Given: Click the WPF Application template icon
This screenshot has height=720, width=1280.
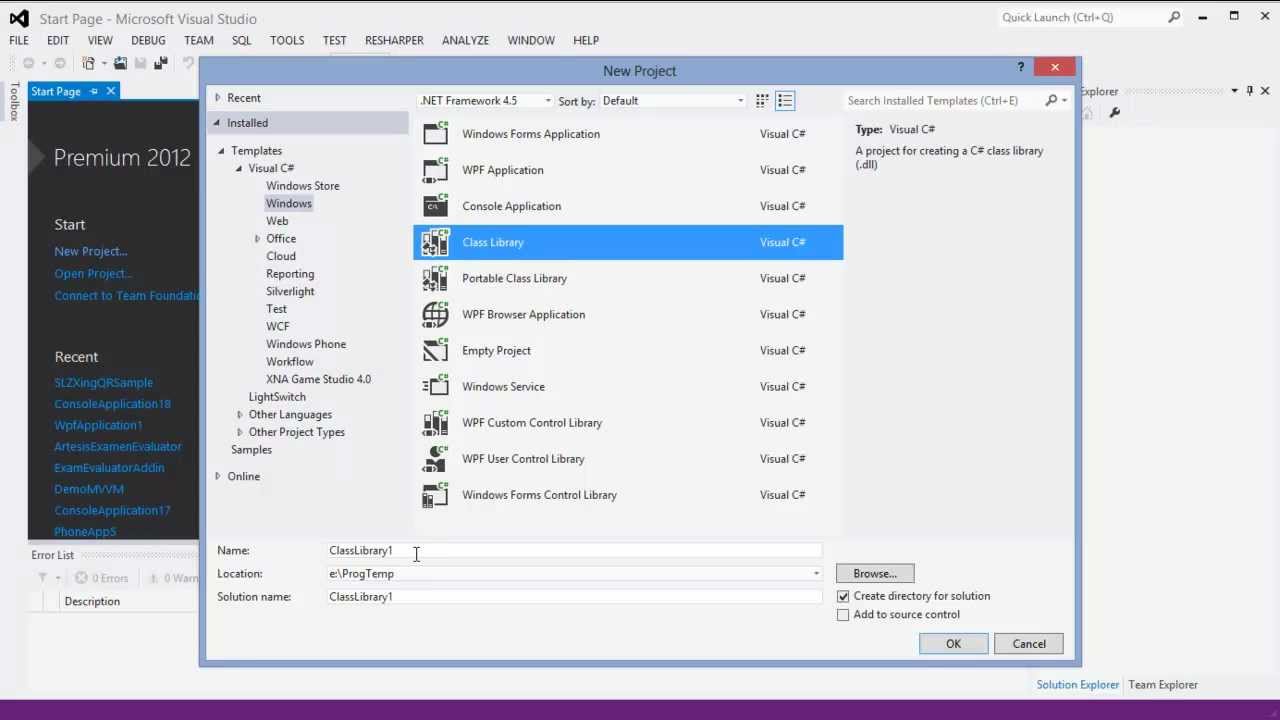Looking at the screenshot, I should click(436, 169).
